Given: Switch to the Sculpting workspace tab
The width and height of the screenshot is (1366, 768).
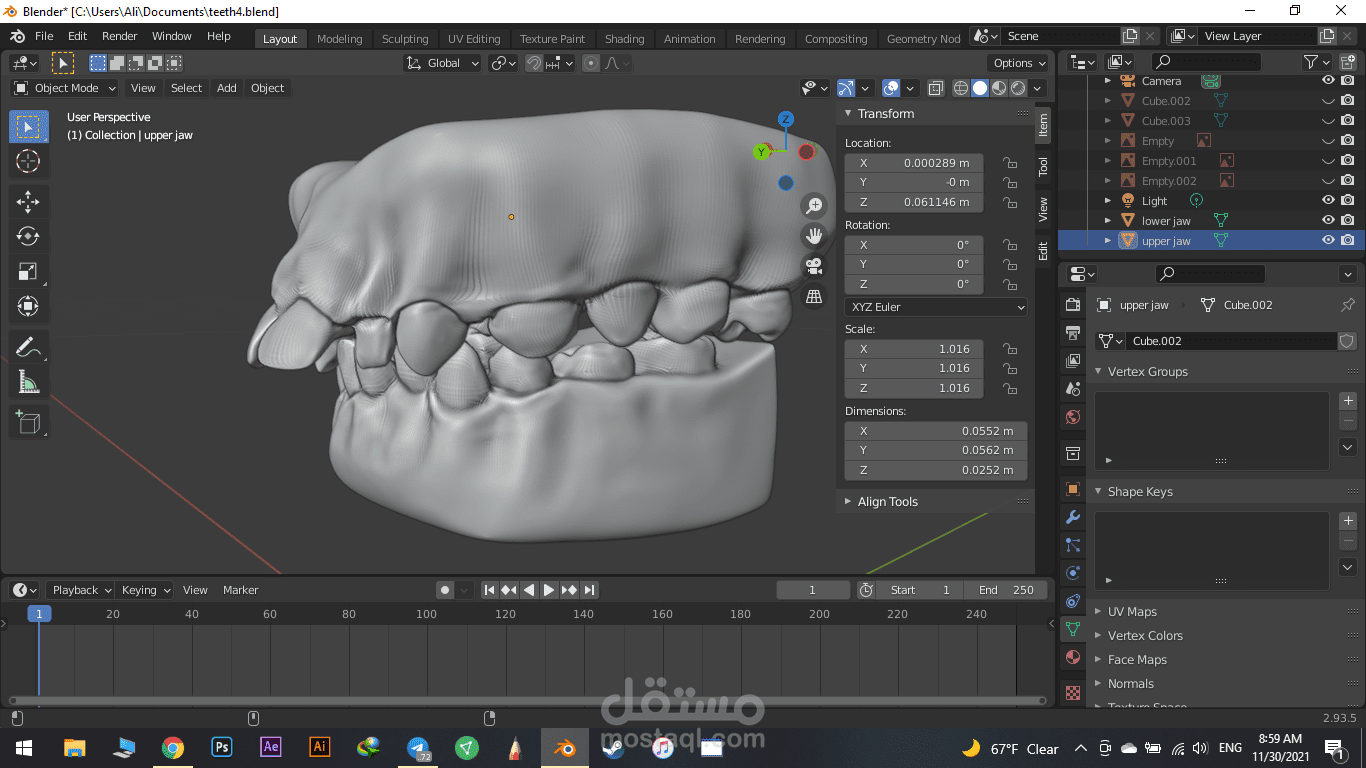Looking at the screenshot, I should click(404, 39).
